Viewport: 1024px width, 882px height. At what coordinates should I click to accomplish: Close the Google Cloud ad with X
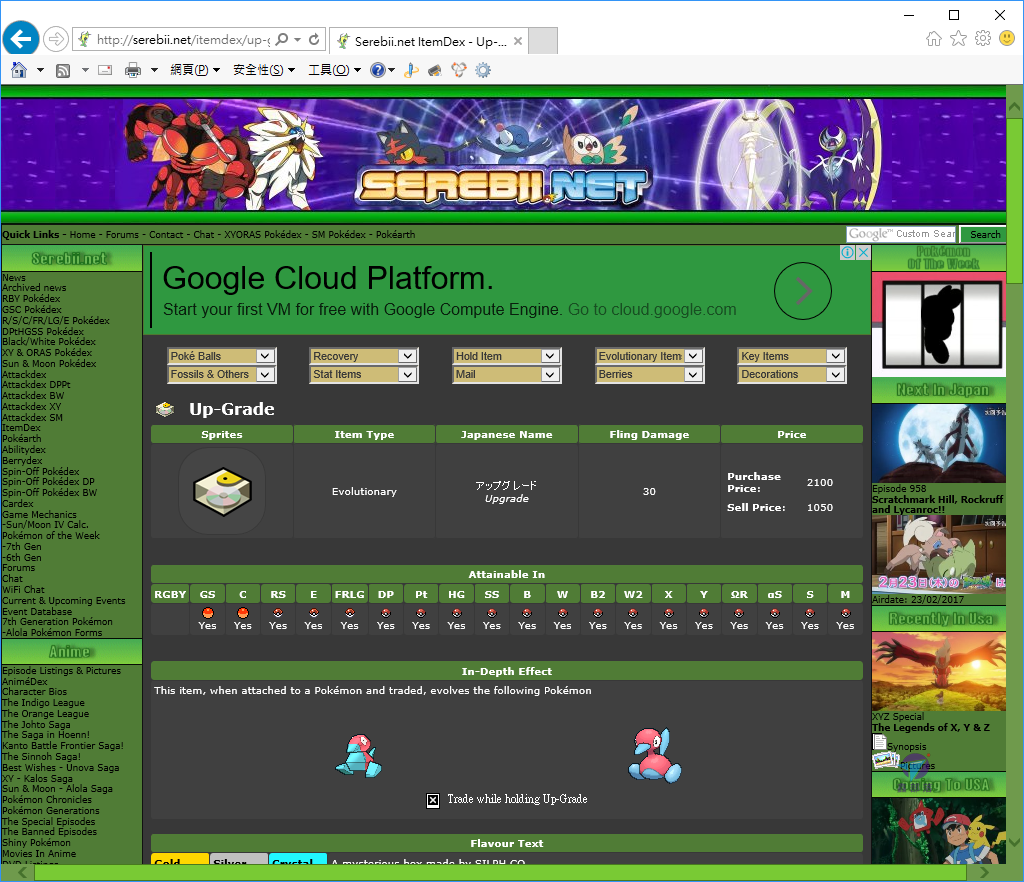863,253
